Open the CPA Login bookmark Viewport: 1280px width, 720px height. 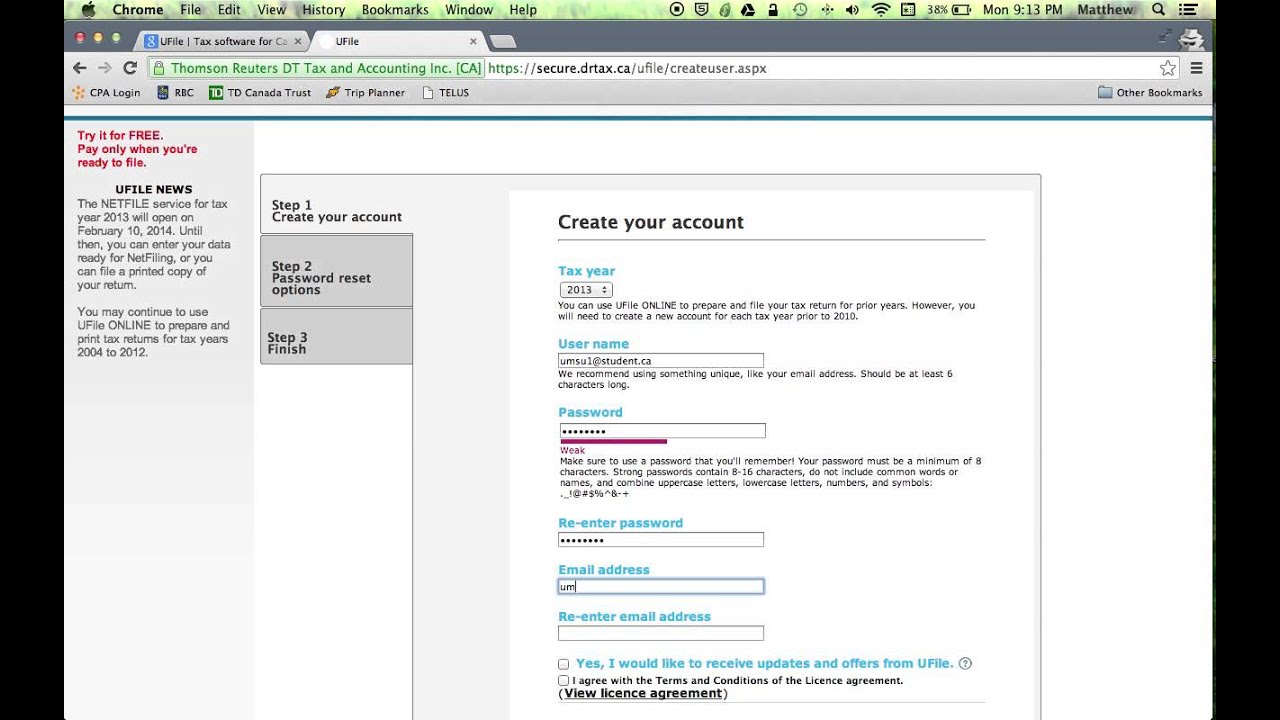106,92
